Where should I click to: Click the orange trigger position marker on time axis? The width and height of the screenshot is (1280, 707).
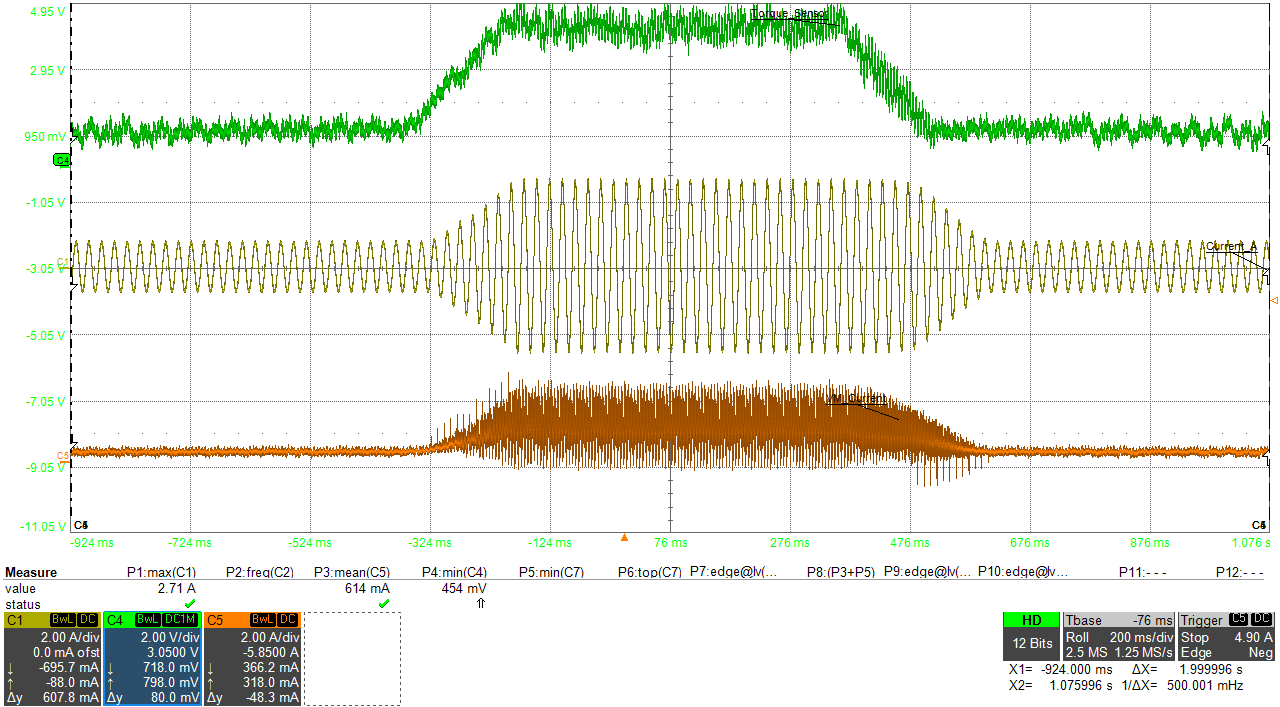click(624, 538)
